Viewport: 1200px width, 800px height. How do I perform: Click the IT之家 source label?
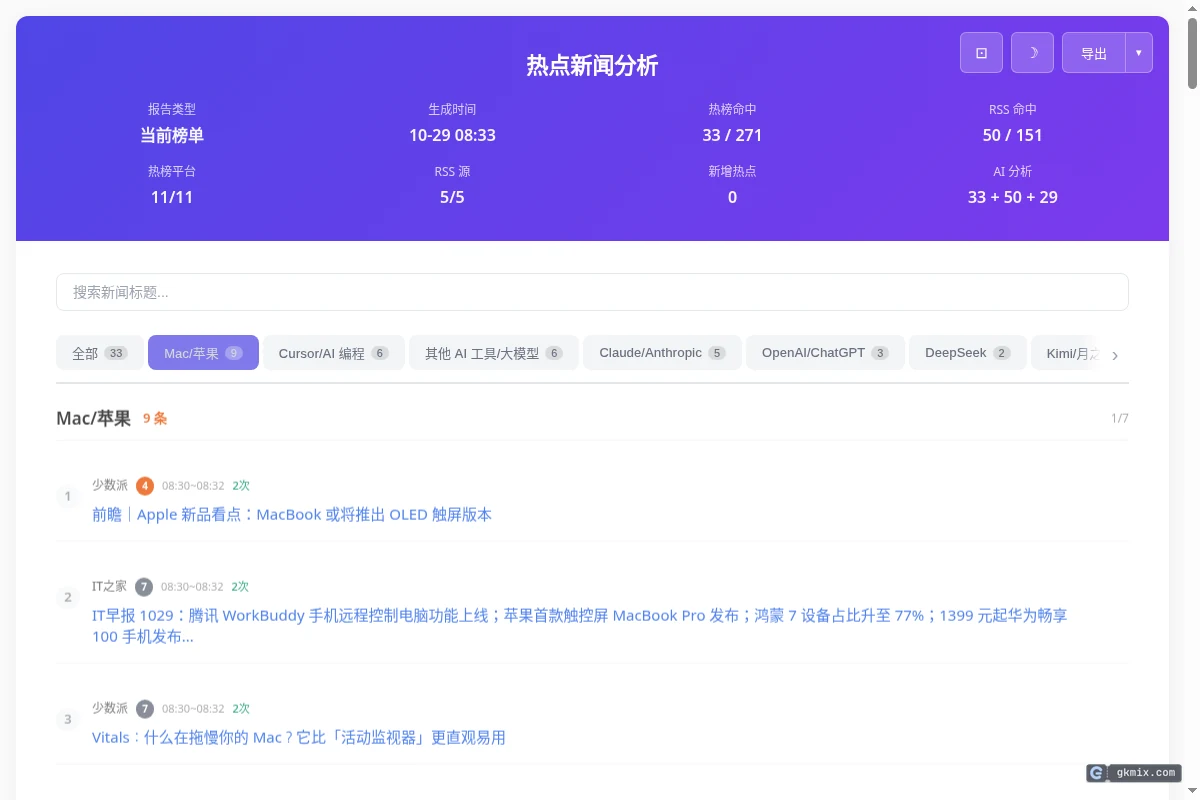coord(109,586)
